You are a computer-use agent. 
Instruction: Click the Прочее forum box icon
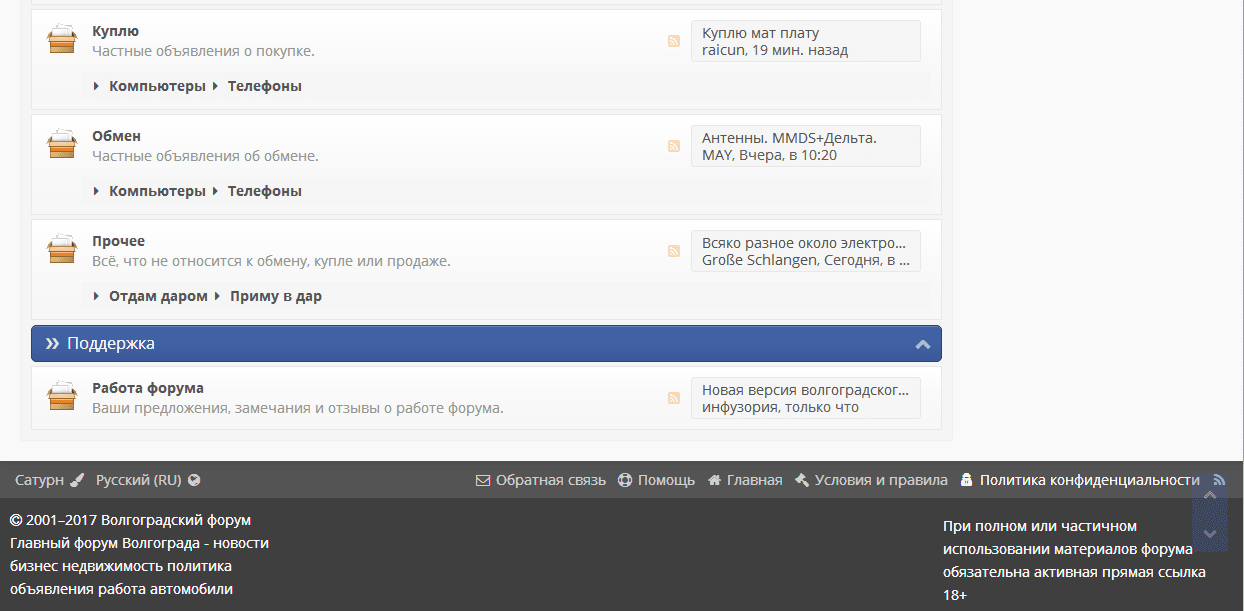[62, 250]
